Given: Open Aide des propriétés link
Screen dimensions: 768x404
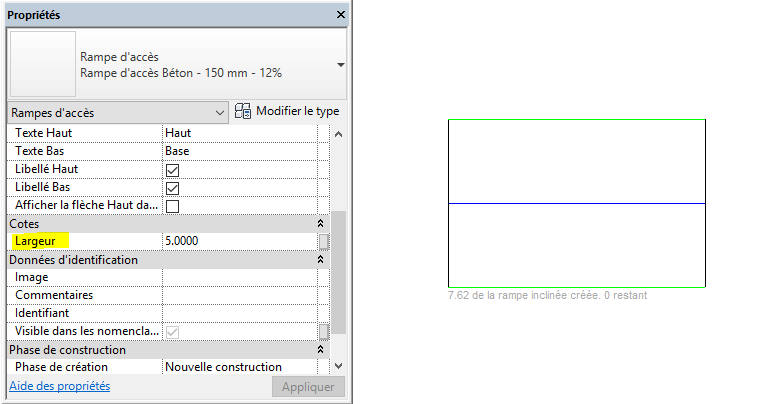Looking at the screenshot, I should tap(59, 386).
